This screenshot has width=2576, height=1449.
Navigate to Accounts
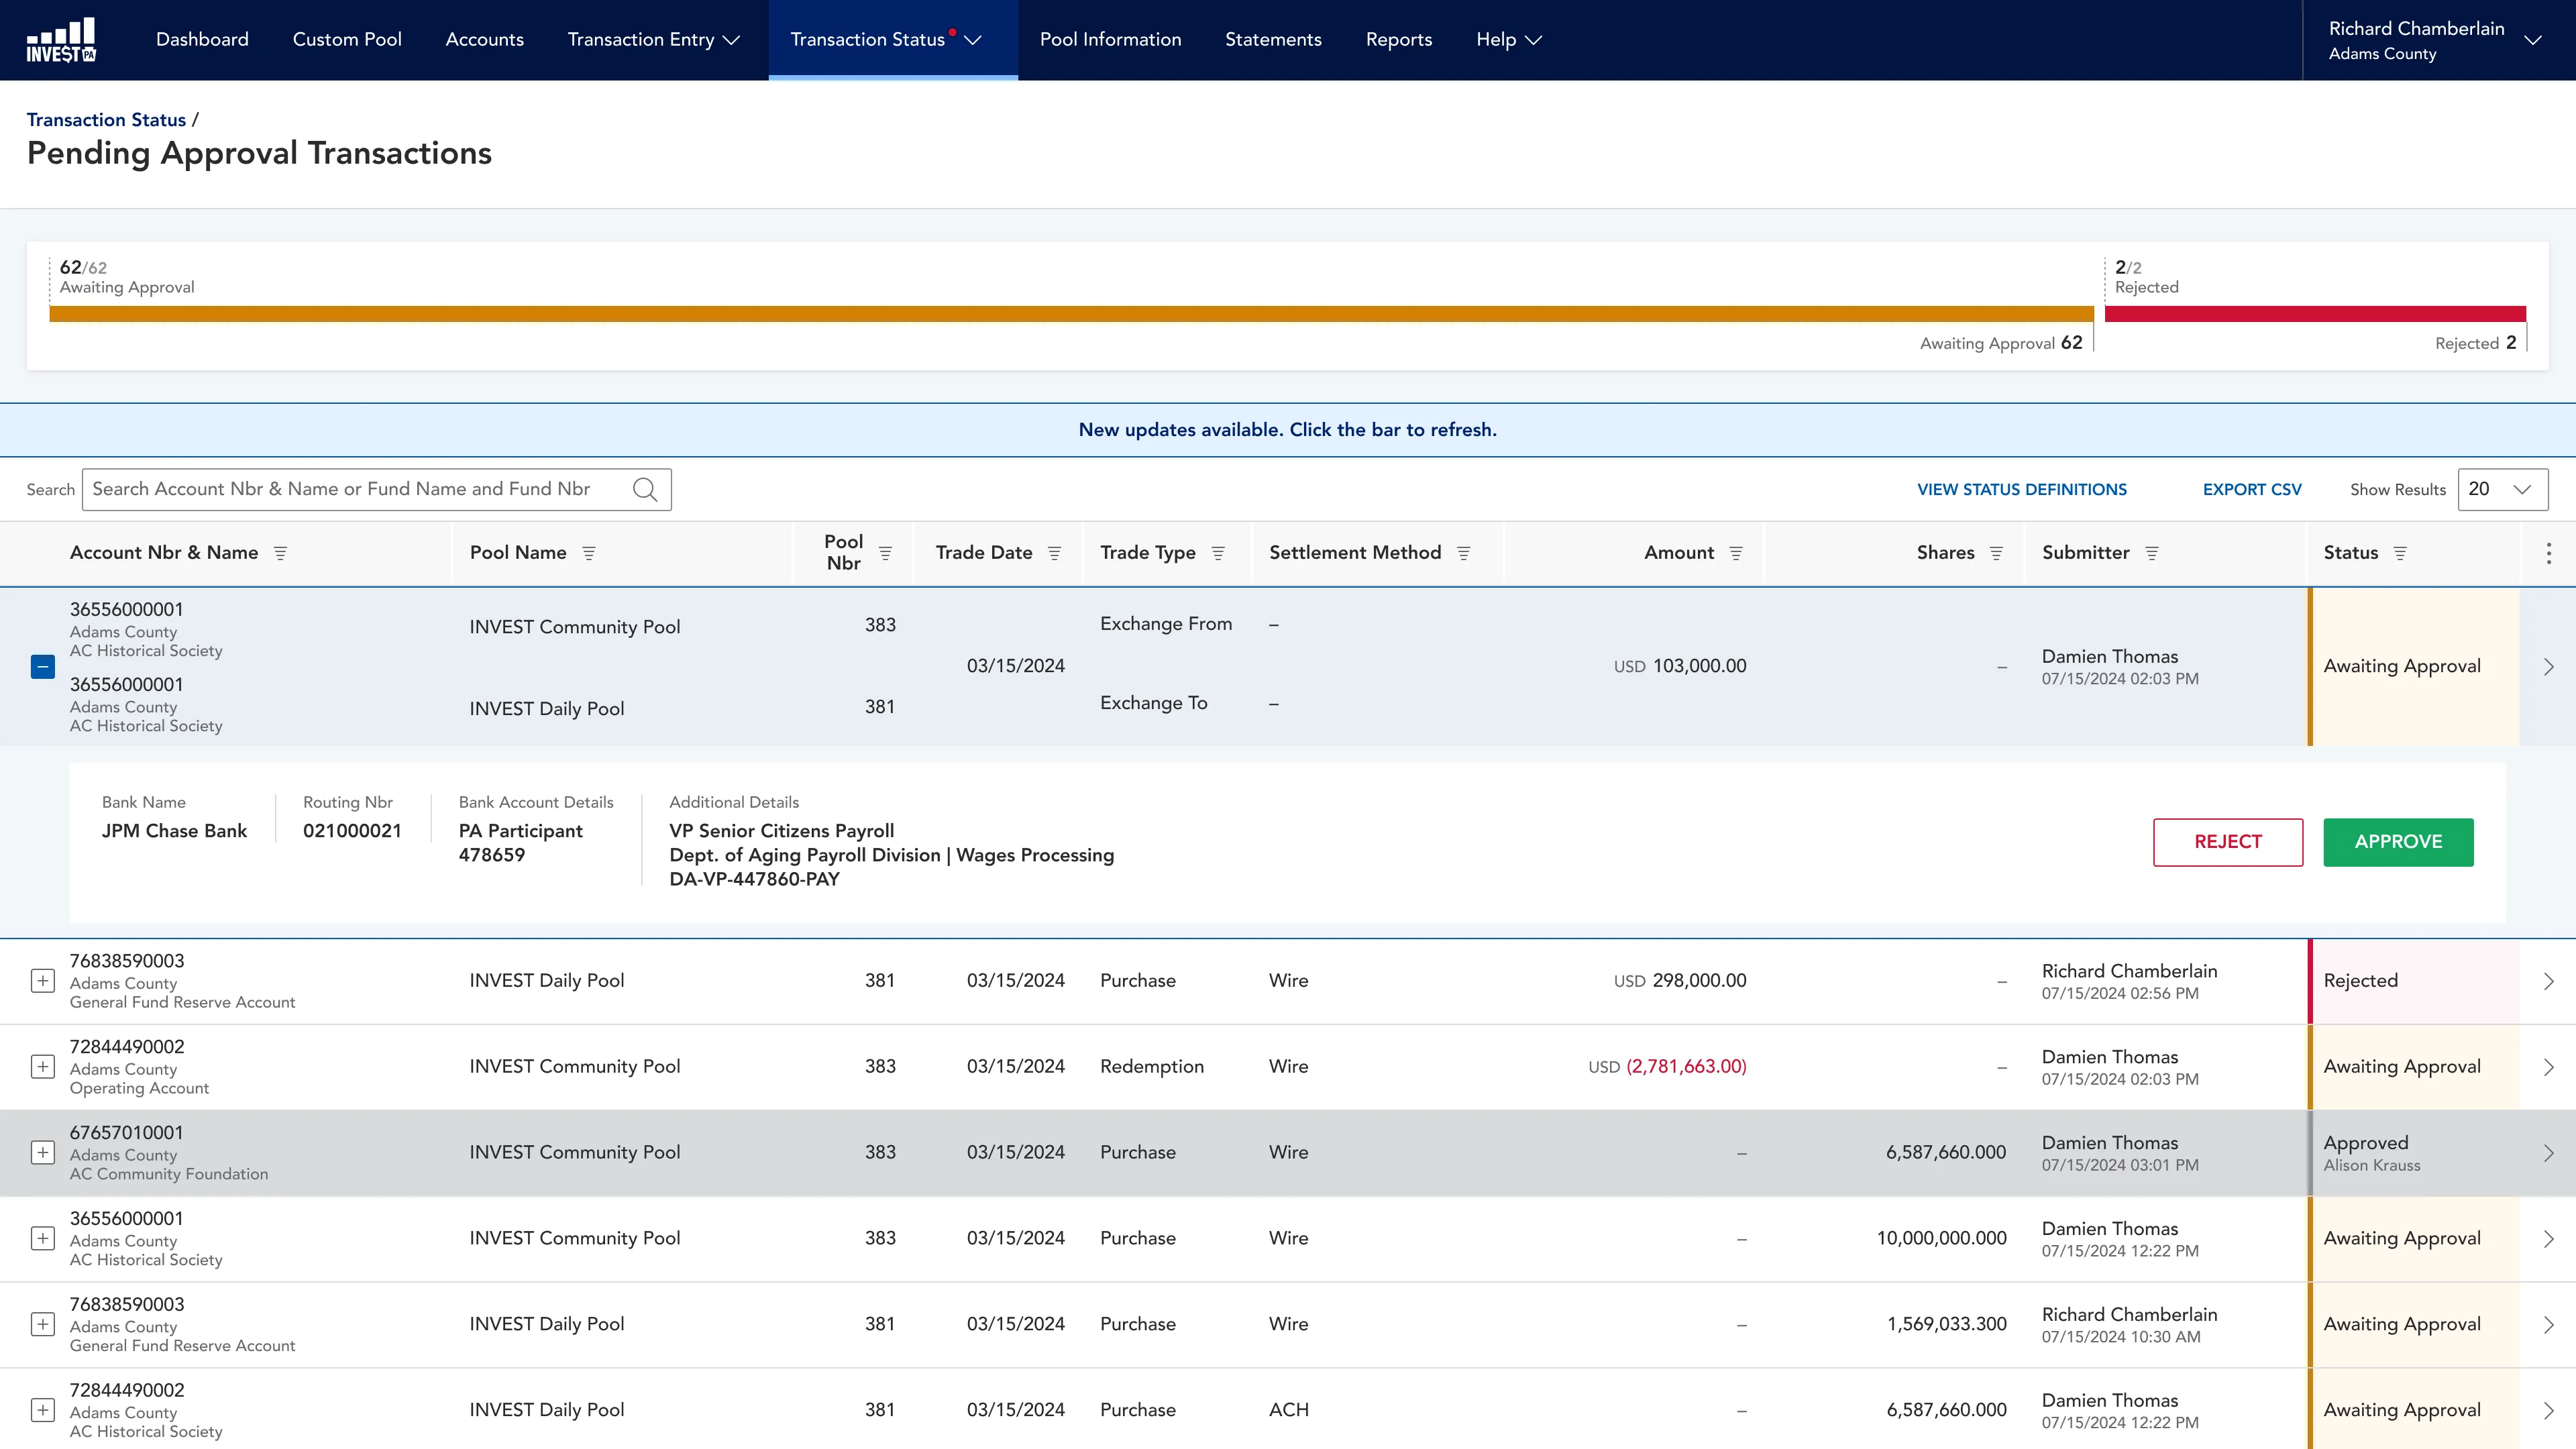click(484, 40)
